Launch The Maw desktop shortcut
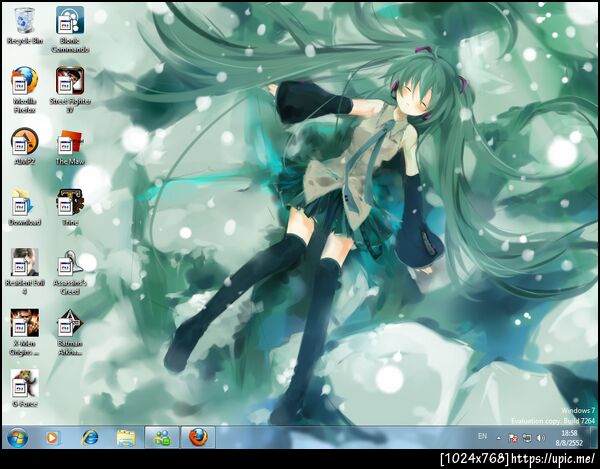Image resolution: width=600 pixels, height=469 pixels. point(70,147)
